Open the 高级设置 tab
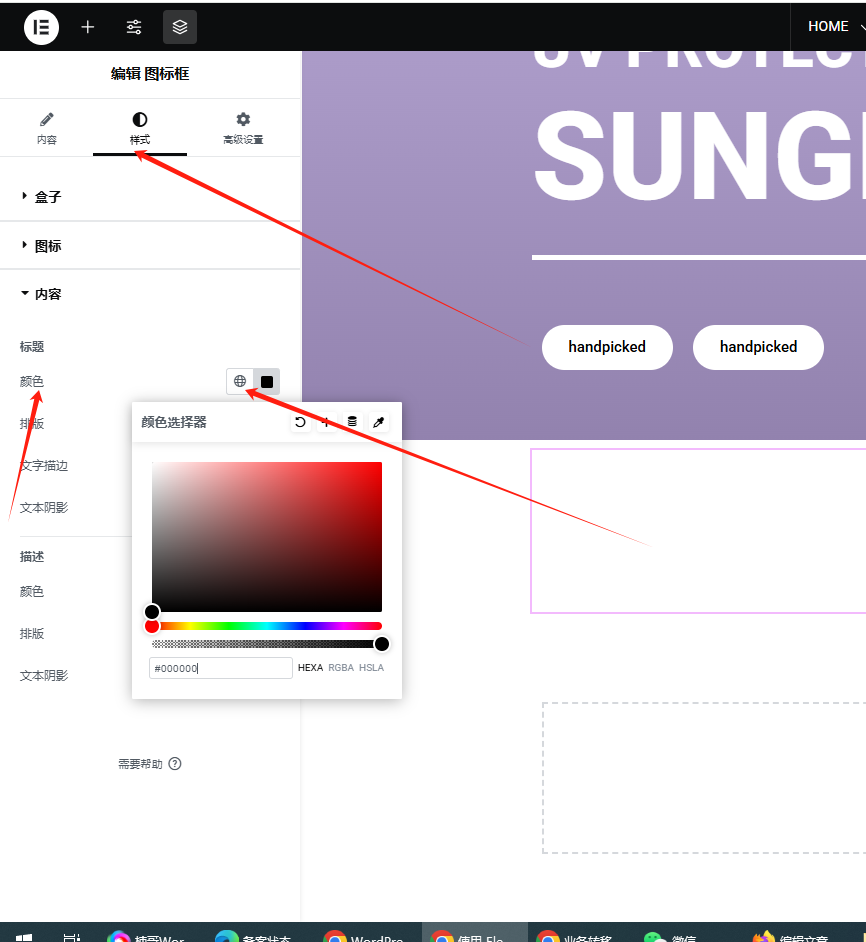866x942 pixels. [243, 128]
